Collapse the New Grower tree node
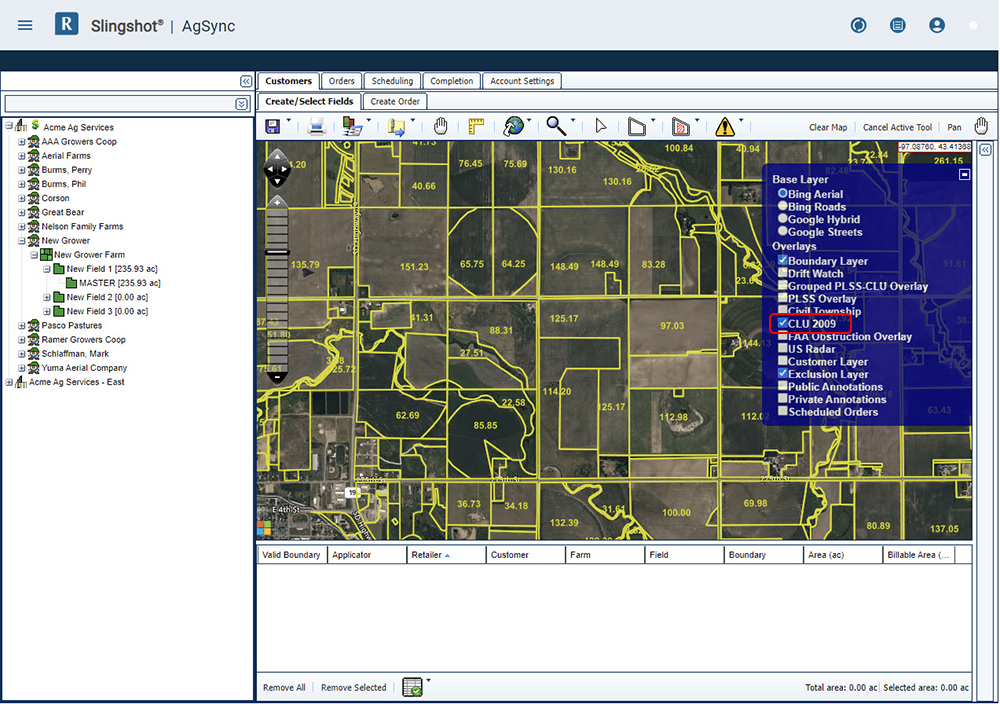The width and height of the screenshot is (1000, 704). (21, 240)
